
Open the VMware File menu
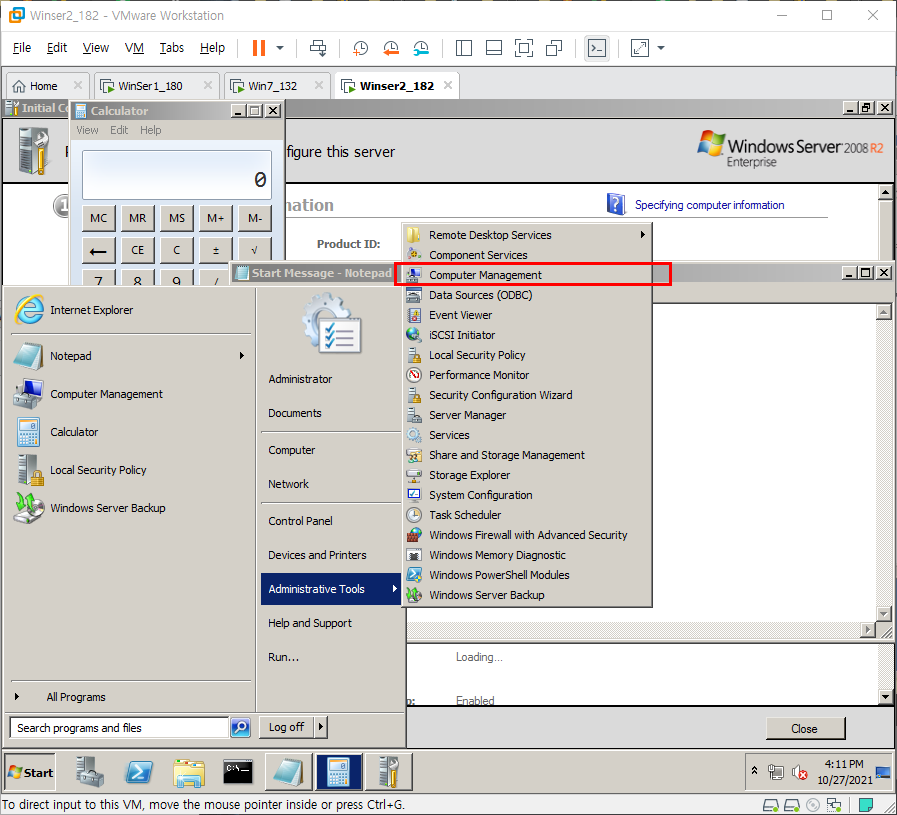[22, 47]
